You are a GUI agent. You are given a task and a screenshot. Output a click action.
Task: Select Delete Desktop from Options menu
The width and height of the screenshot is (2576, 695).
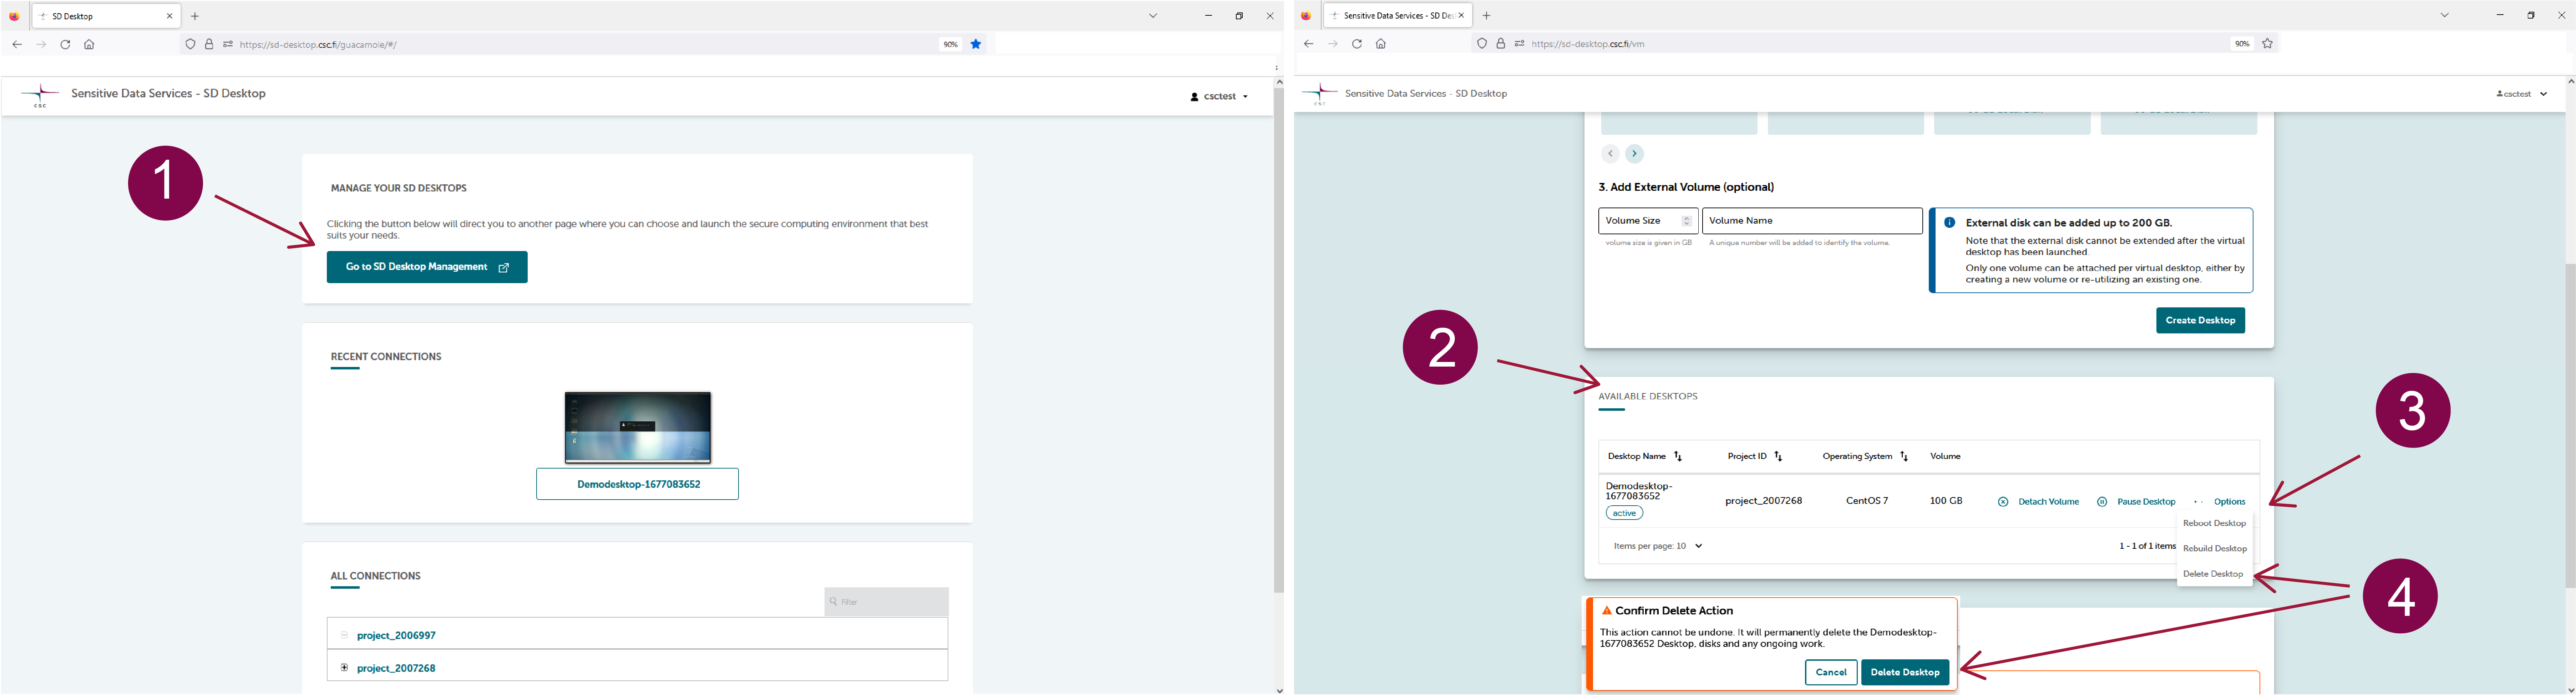click(x=2213, y=574)
